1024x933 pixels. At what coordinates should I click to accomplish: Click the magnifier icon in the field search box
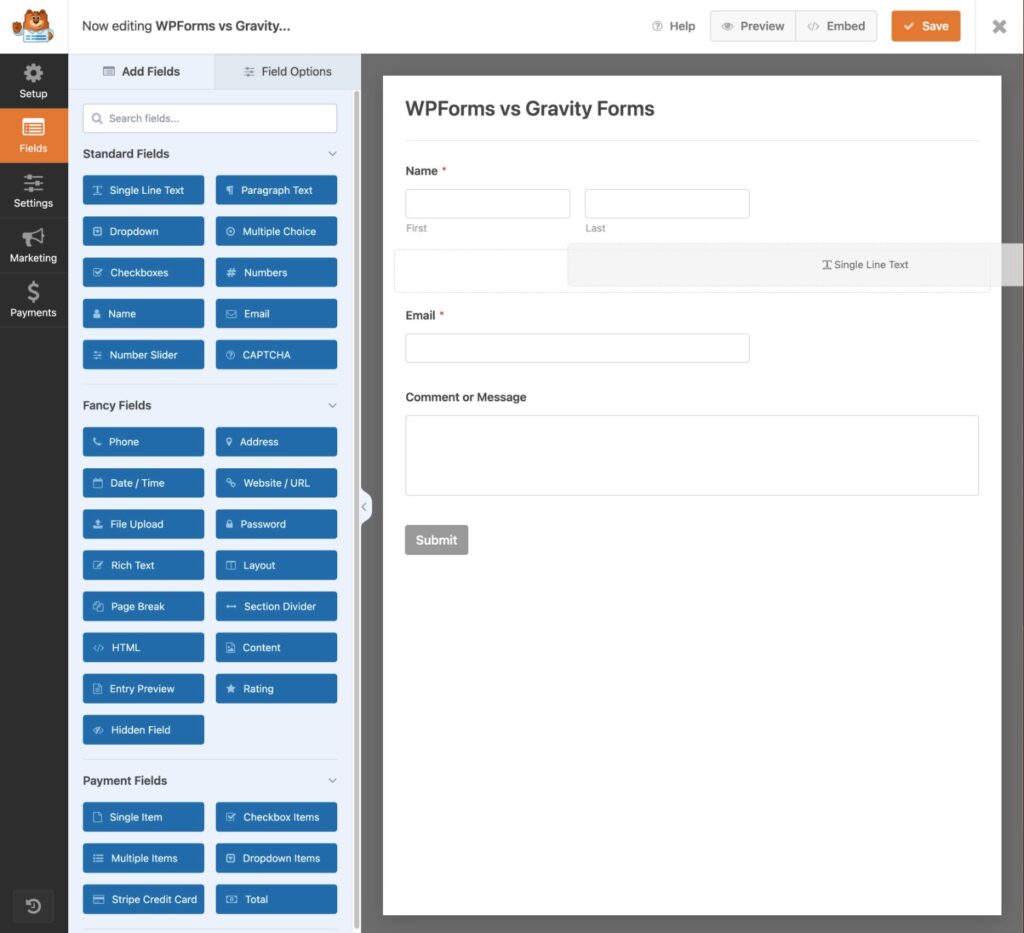[x=97, y=118]
